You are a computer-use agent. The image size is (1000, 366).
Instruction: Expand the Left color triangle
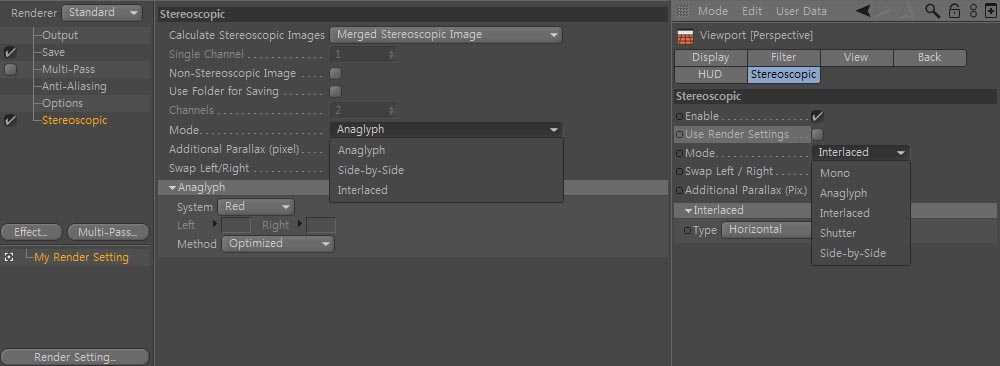(215, 225)
